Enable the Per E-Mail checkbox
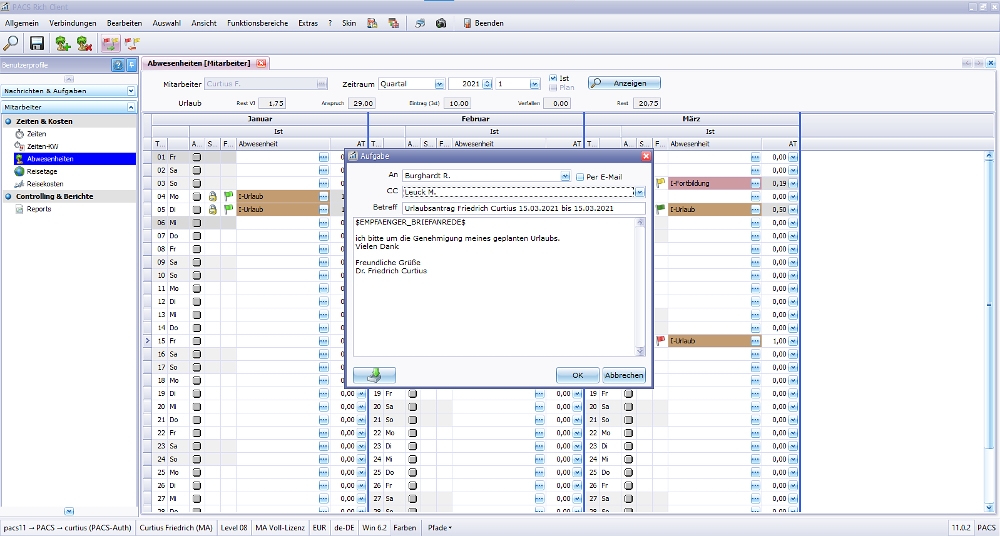The height and width of the screenshot is (536, 1000). (579, 176)
